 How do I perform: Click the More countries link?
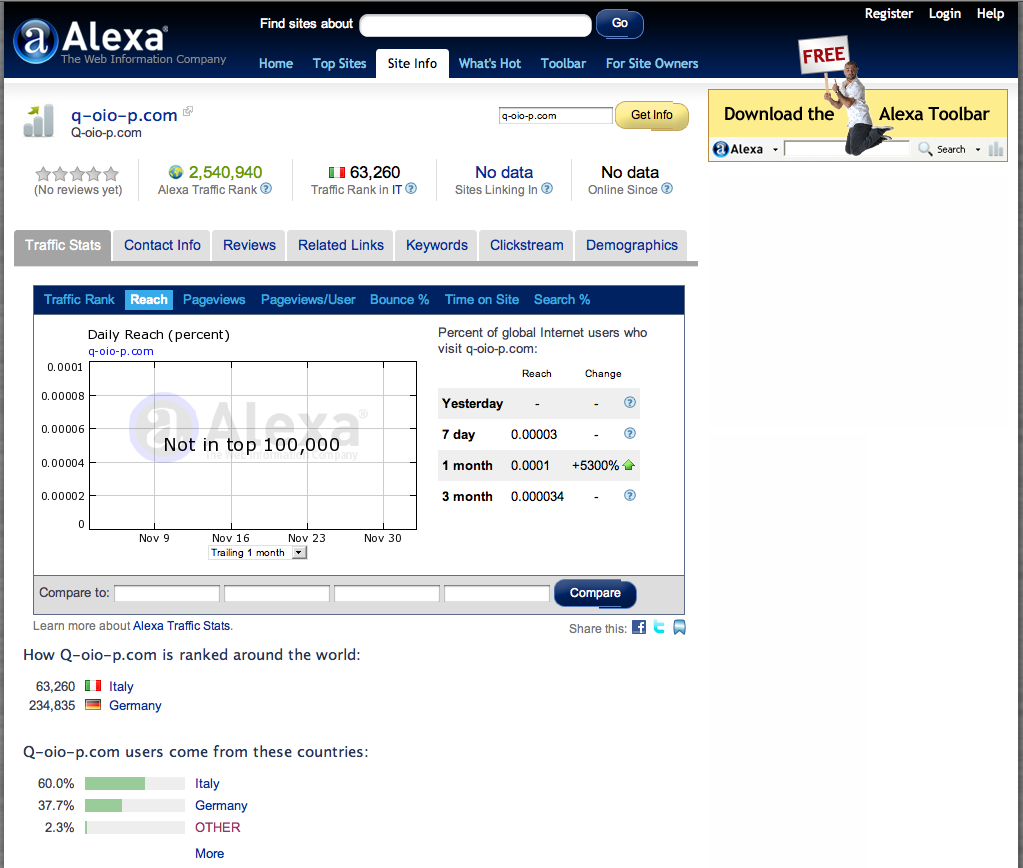[x=209, y=854]
